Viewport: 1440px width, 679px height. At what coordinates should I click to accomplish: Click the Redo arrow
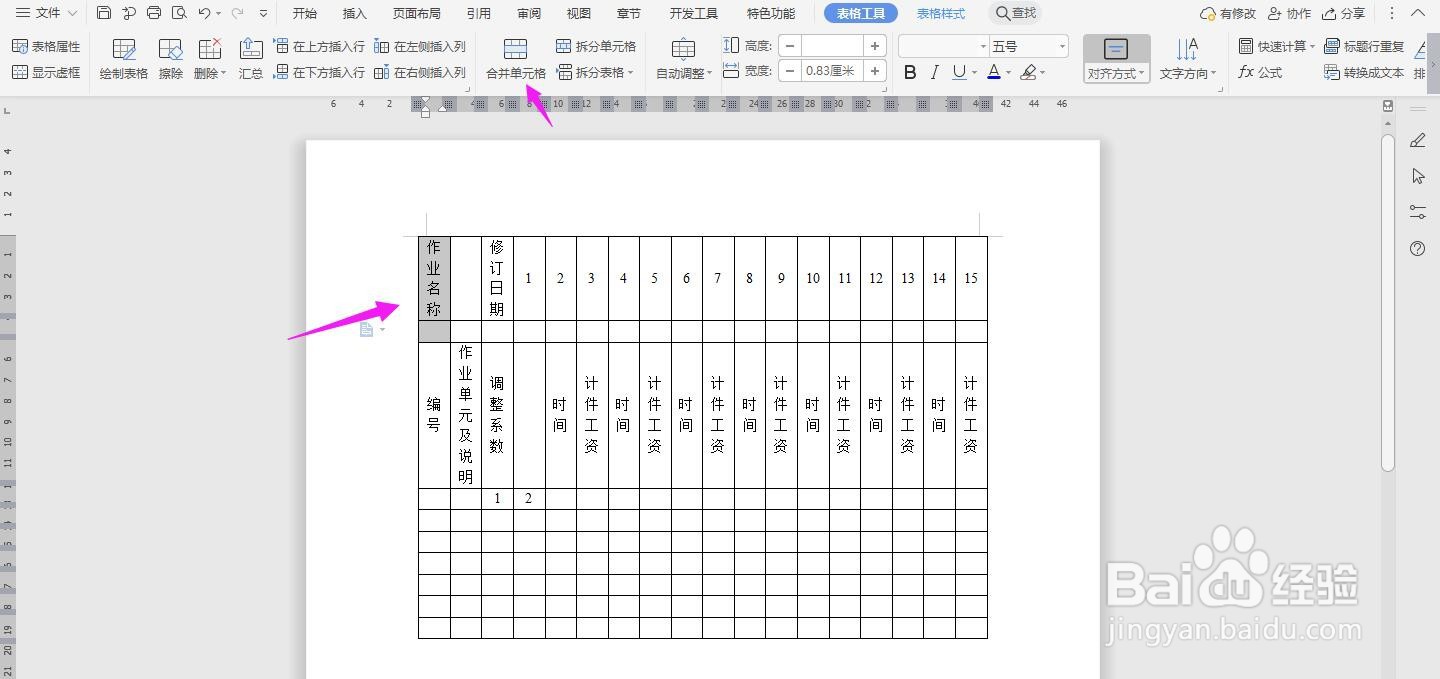tap(237, 13)
